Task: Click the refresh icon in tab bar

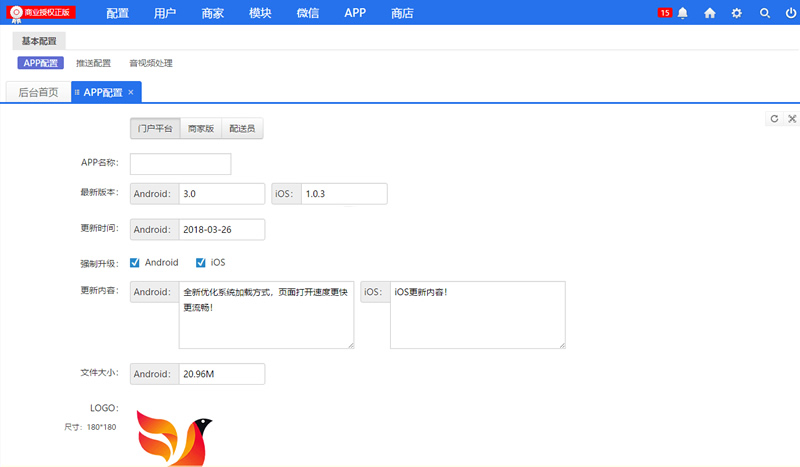Action: [773, 118]
